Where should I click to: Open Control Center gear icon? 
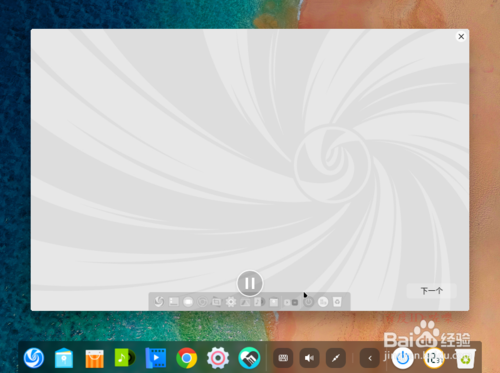coord(218,358)
